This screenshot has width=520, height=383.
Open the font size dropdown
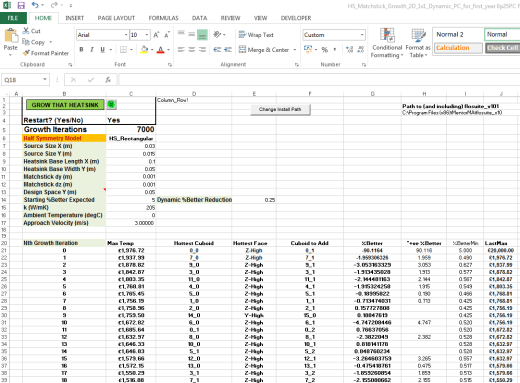click(x=147, y=35)
